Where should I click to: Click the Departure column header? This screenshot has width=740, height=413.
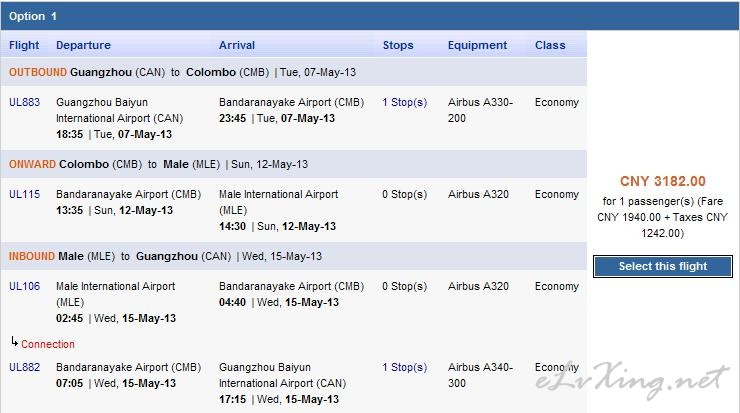[x=83, y=45]
